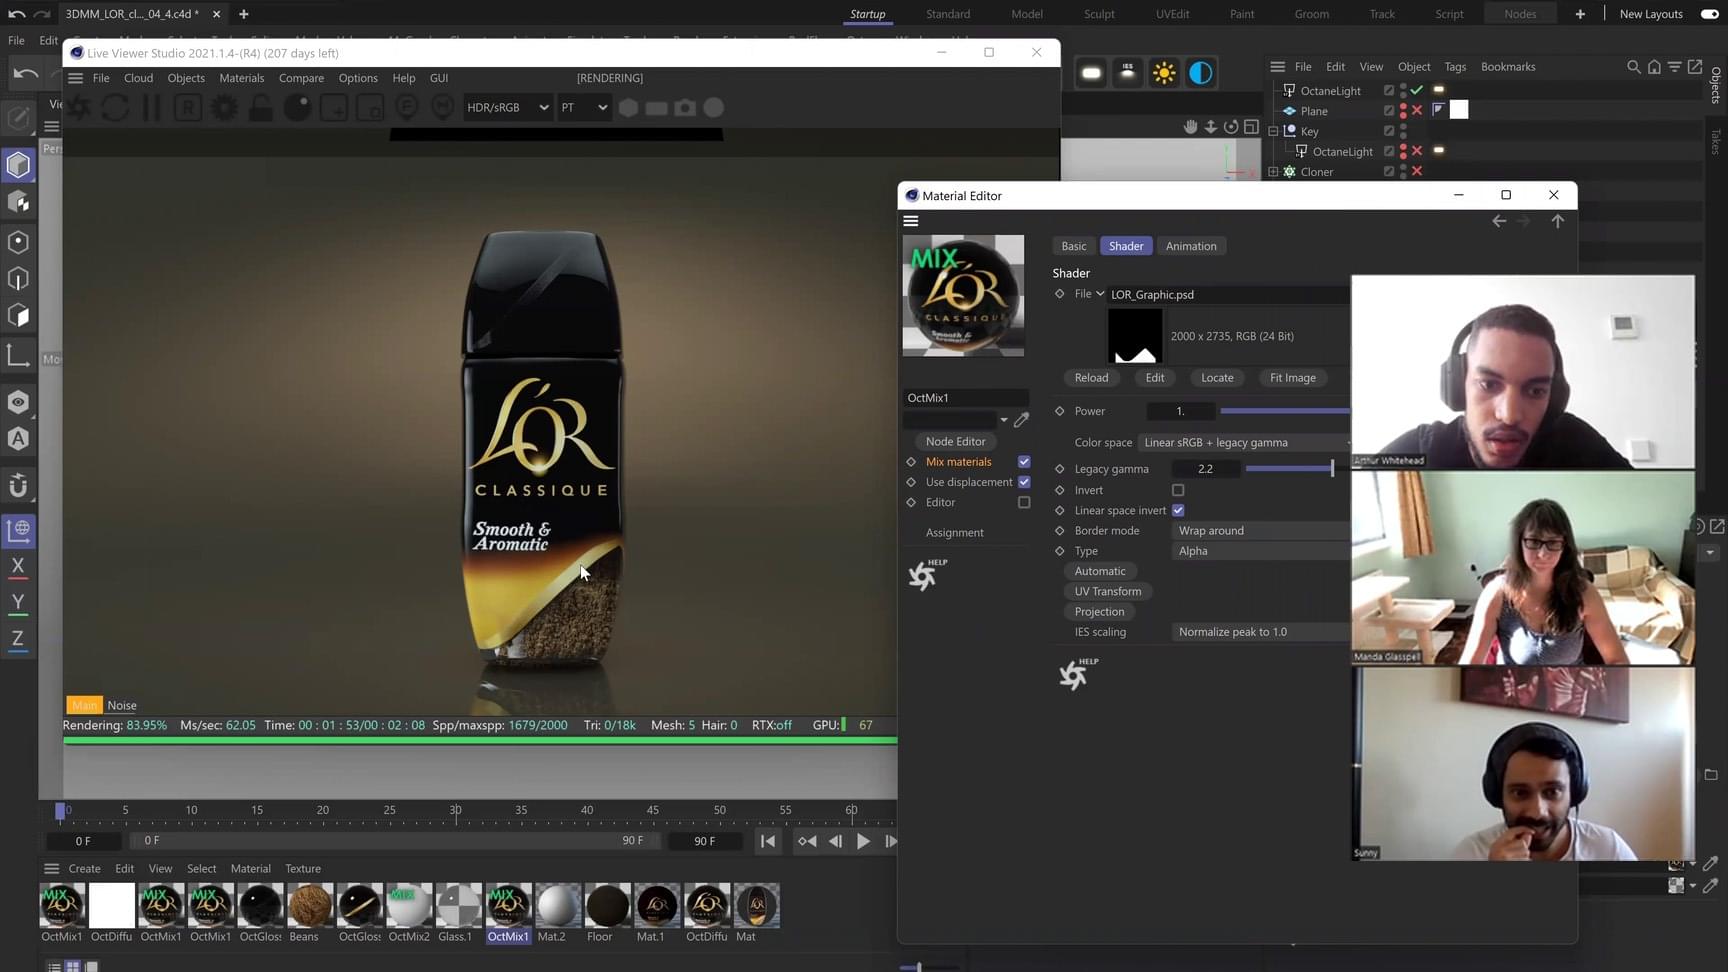Click the Octane area light icon
This screenshot has width=1728, height=972.
pyautogui.click(x=1091, y=73)
